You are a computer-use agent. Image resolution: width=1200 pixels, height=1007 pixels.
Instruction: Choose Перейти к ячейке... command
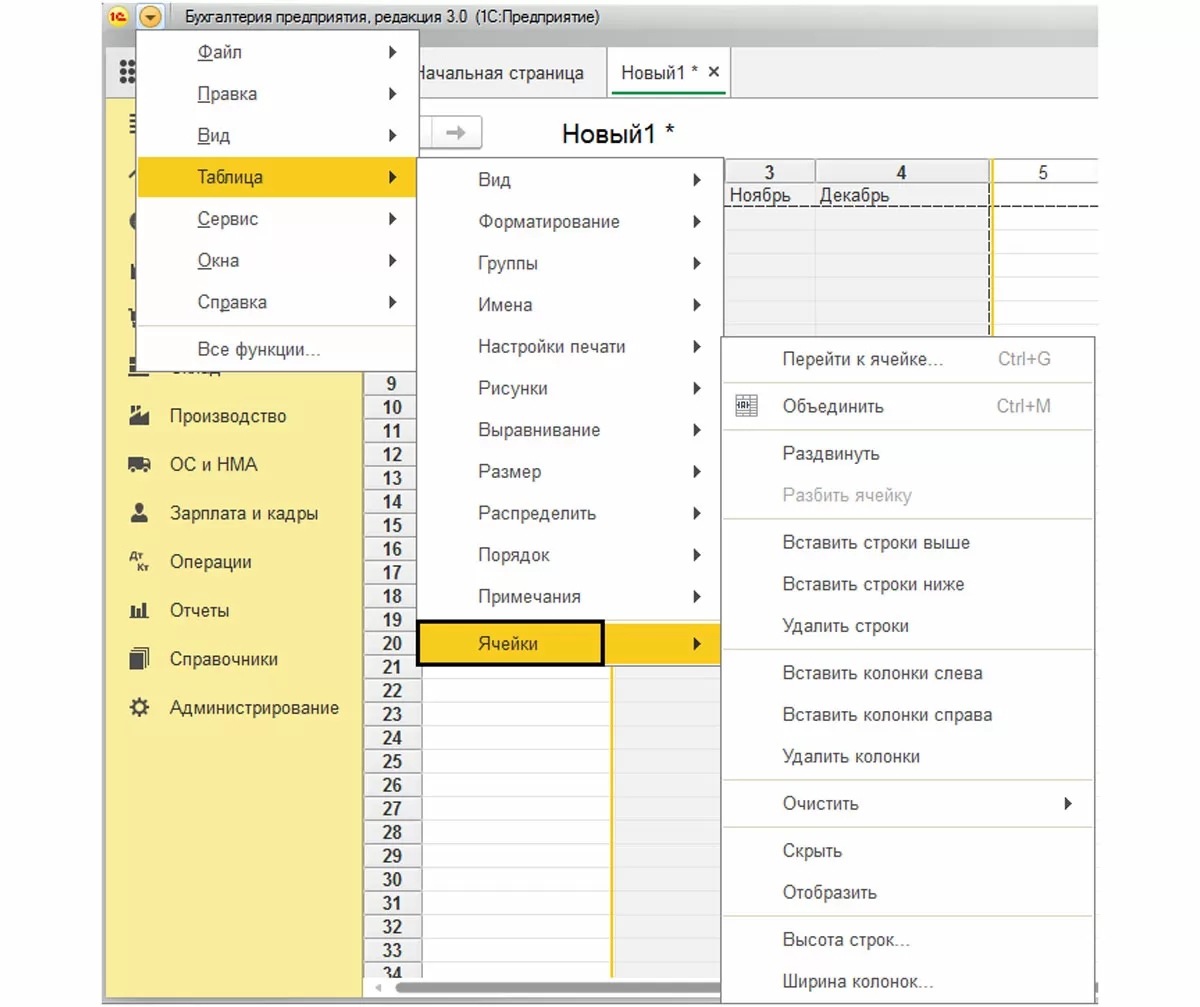click(909, 359)
